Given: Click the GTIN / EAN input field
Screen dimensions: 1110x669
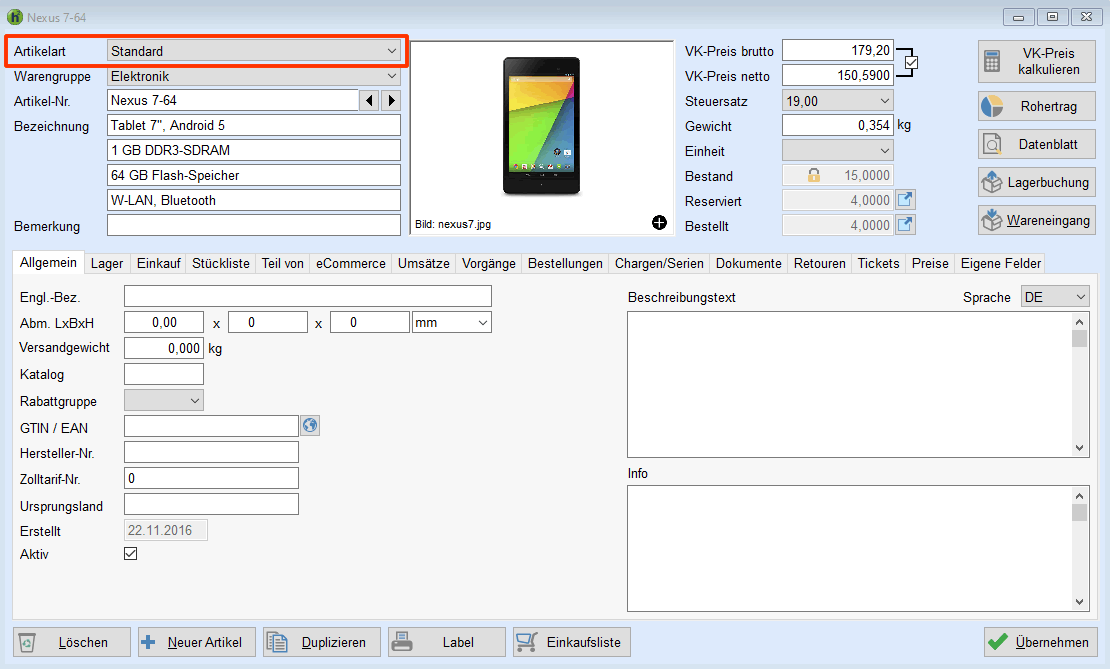Looking at the screenshot, I should tap(211, 425).
